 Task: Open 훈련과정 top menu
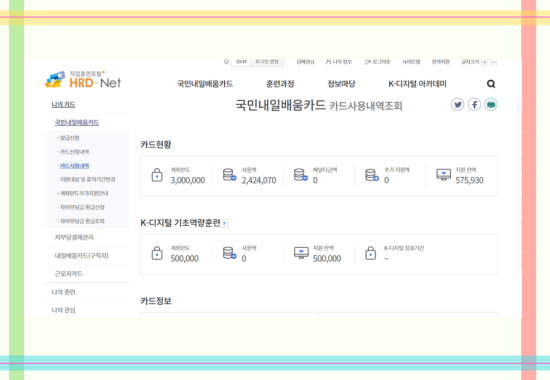[x=280, y=84]
